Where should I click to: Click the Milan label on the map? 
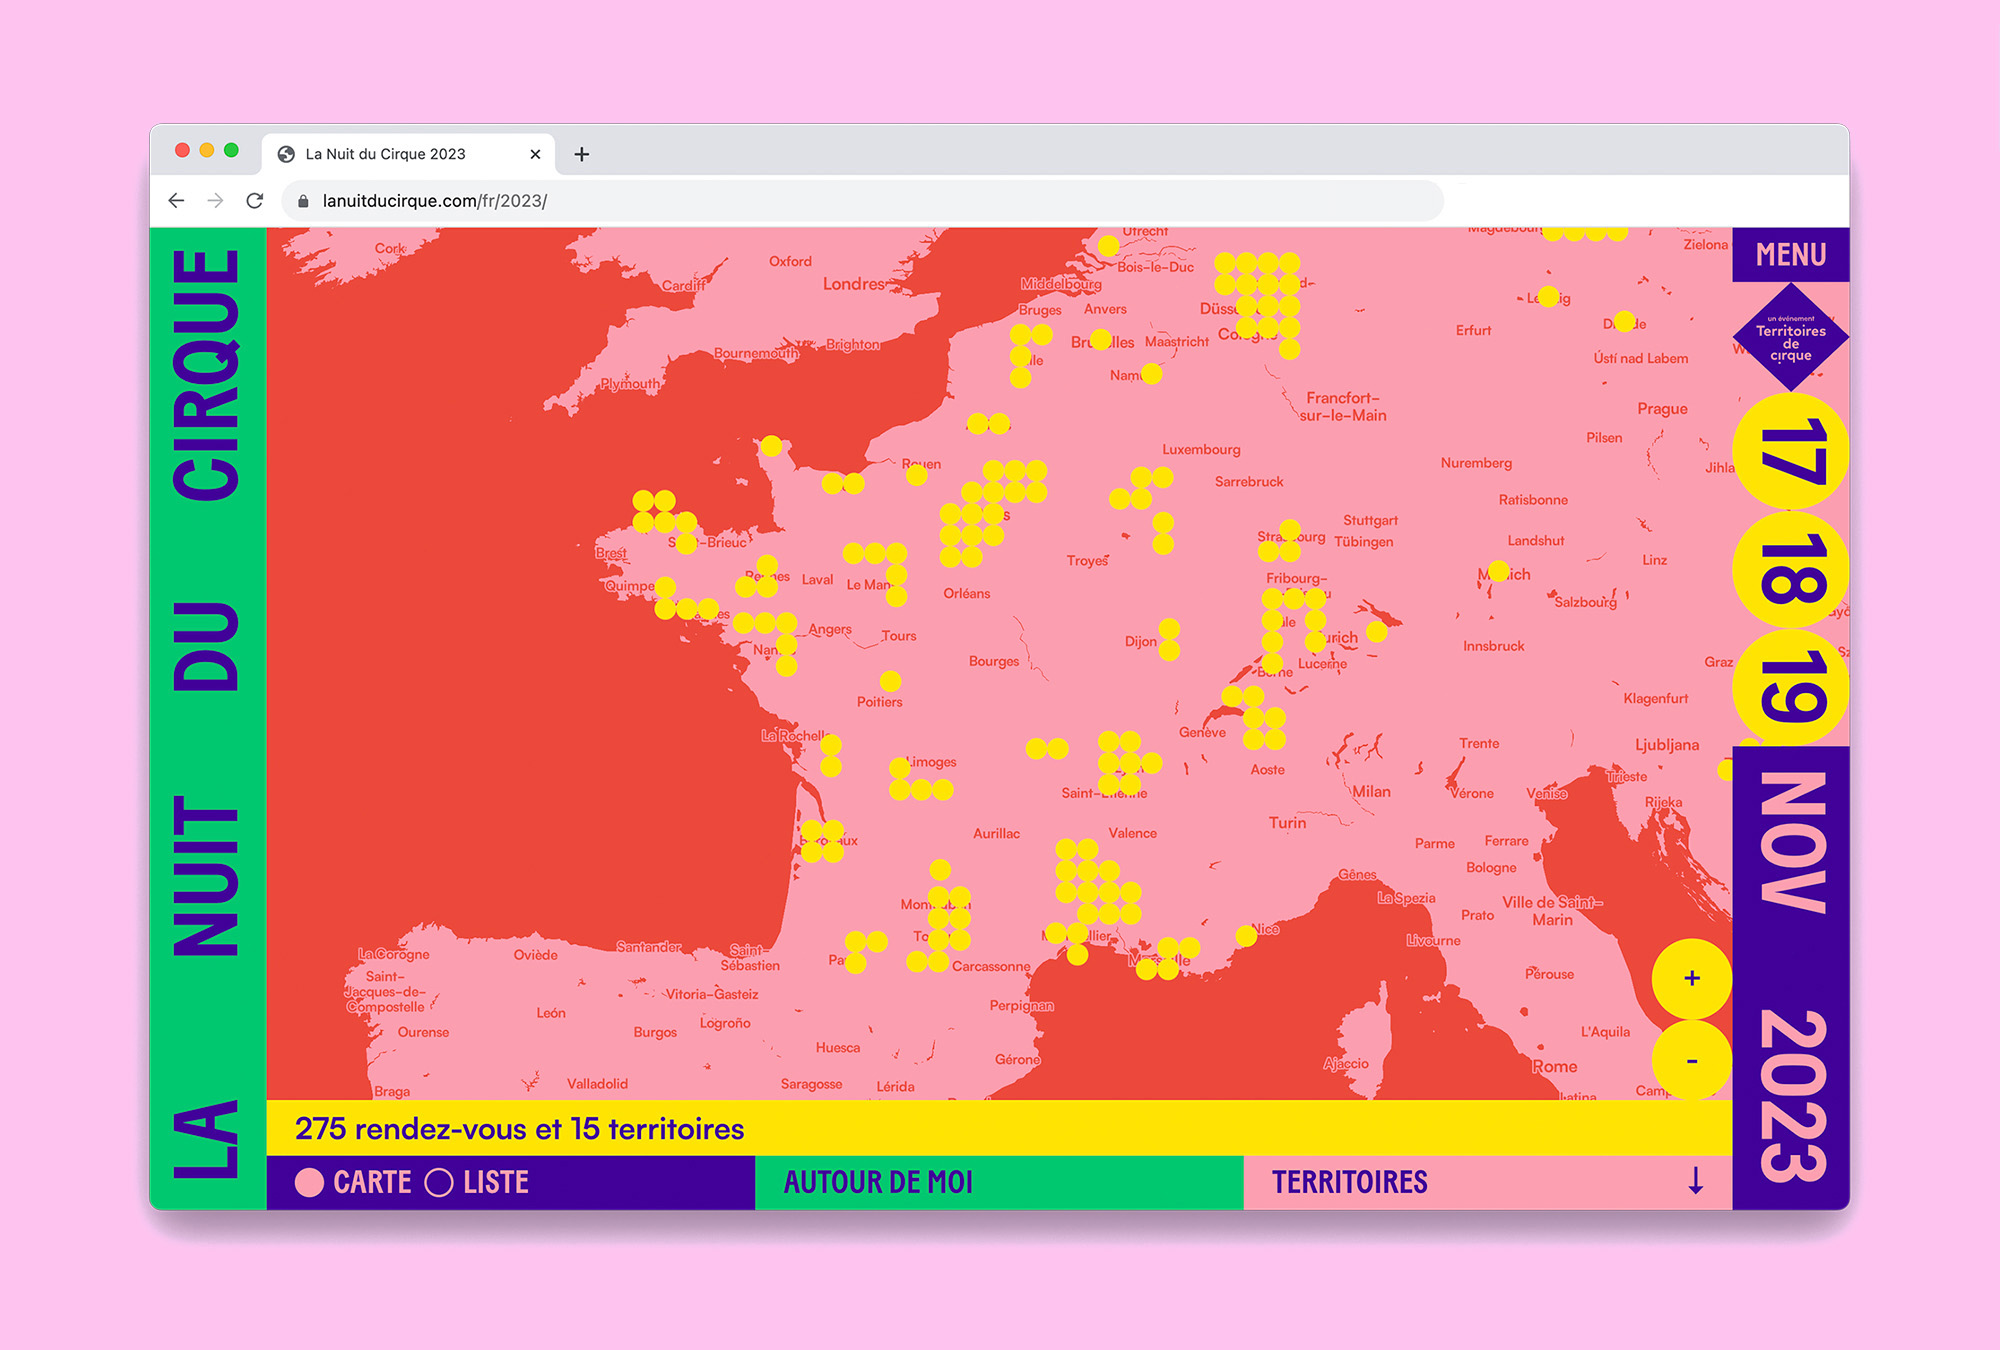[1371, 792]
